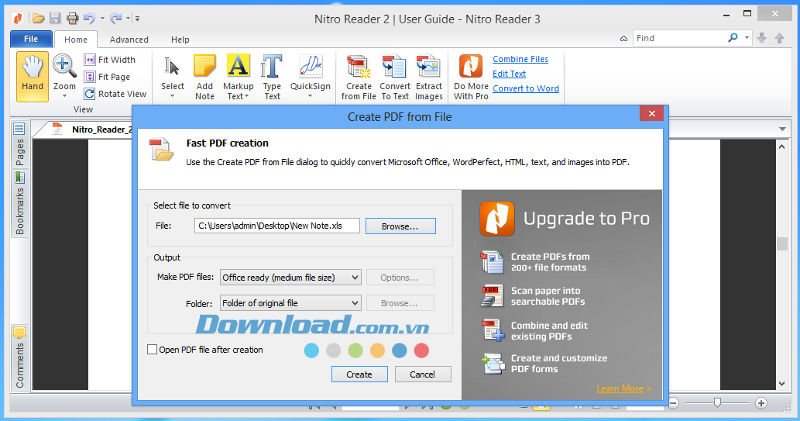This screenshot has height=421, width=800.
Task: Open the Convert to Word link
Action: click(526, 88)
